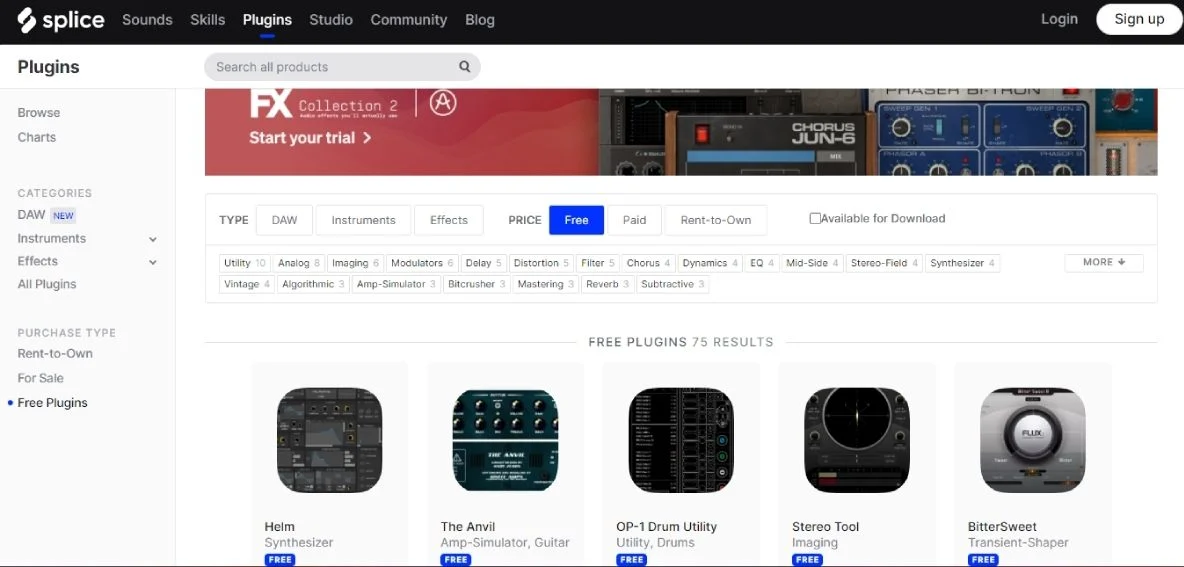
Task: Enable the Available for Download checkbox
Action: tap(815, 218)
